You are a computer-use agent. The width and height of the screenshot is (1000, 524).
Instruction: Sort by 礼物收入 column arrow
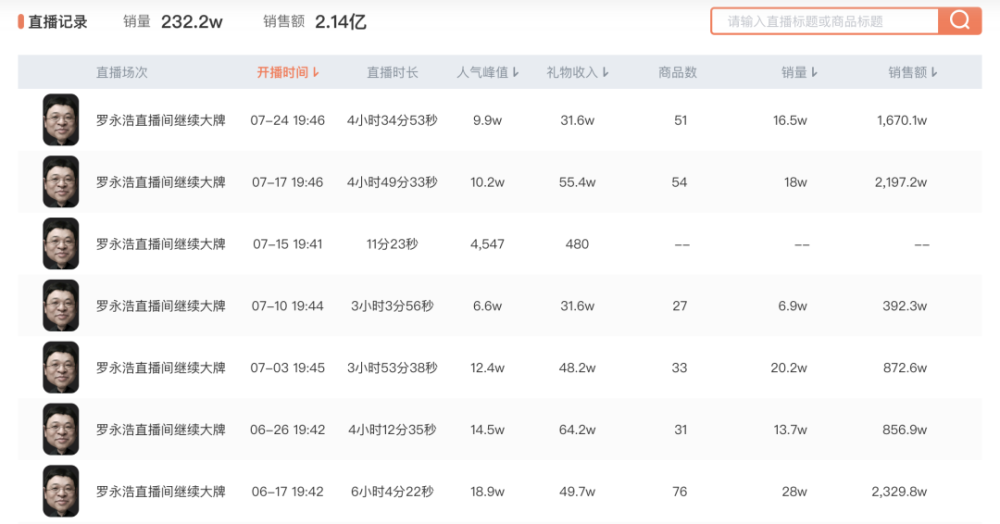[606, 73]
